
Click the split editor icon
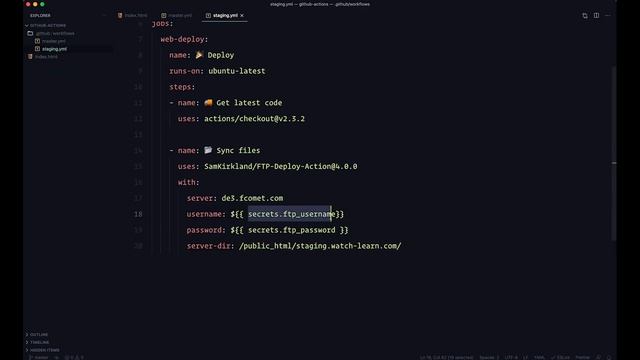pyautogui.click(x=596, y=16)
